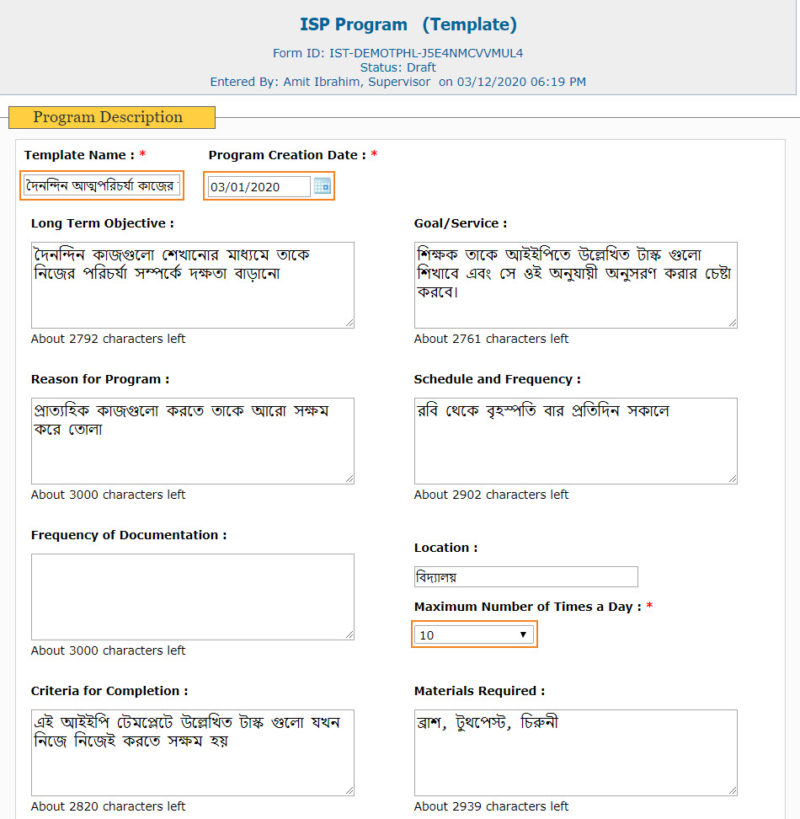
Task: Click inside the Long Term Objective textarea
Action: coord(192,285)
